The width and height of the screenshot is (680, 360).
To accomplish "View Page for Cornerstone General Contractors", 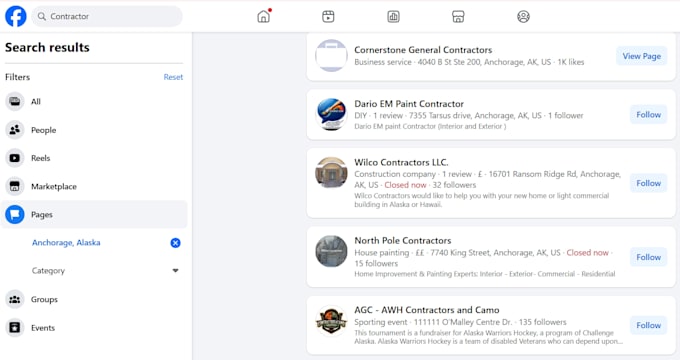I will (x=641, y=56).
